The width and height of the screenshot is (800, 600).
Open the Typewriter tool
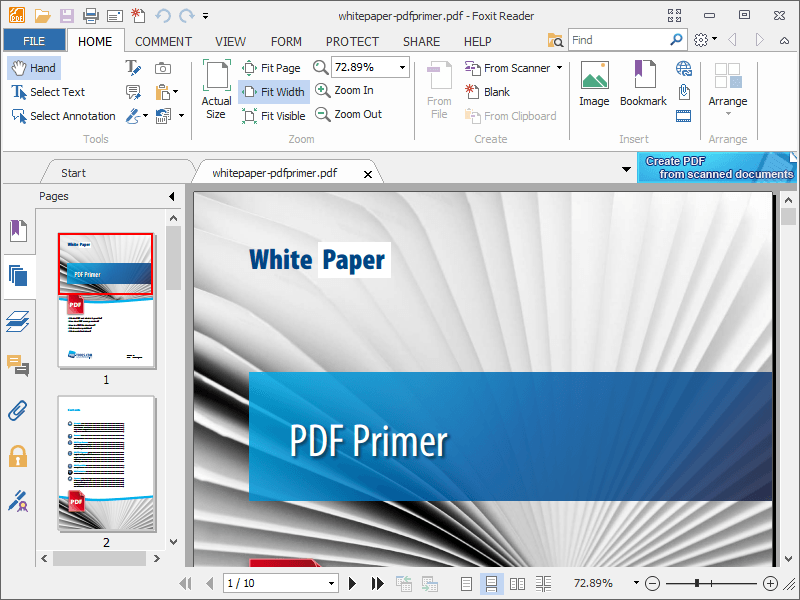click(133, 68)
